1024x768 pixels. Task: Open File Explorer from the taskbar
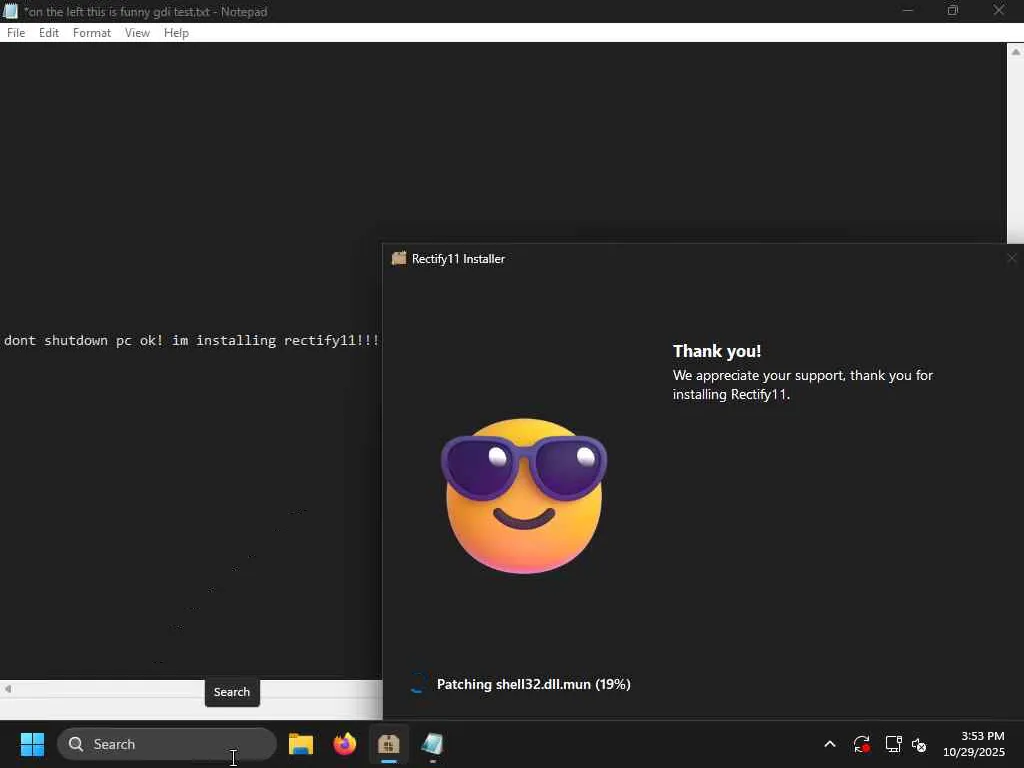point(301,744)
